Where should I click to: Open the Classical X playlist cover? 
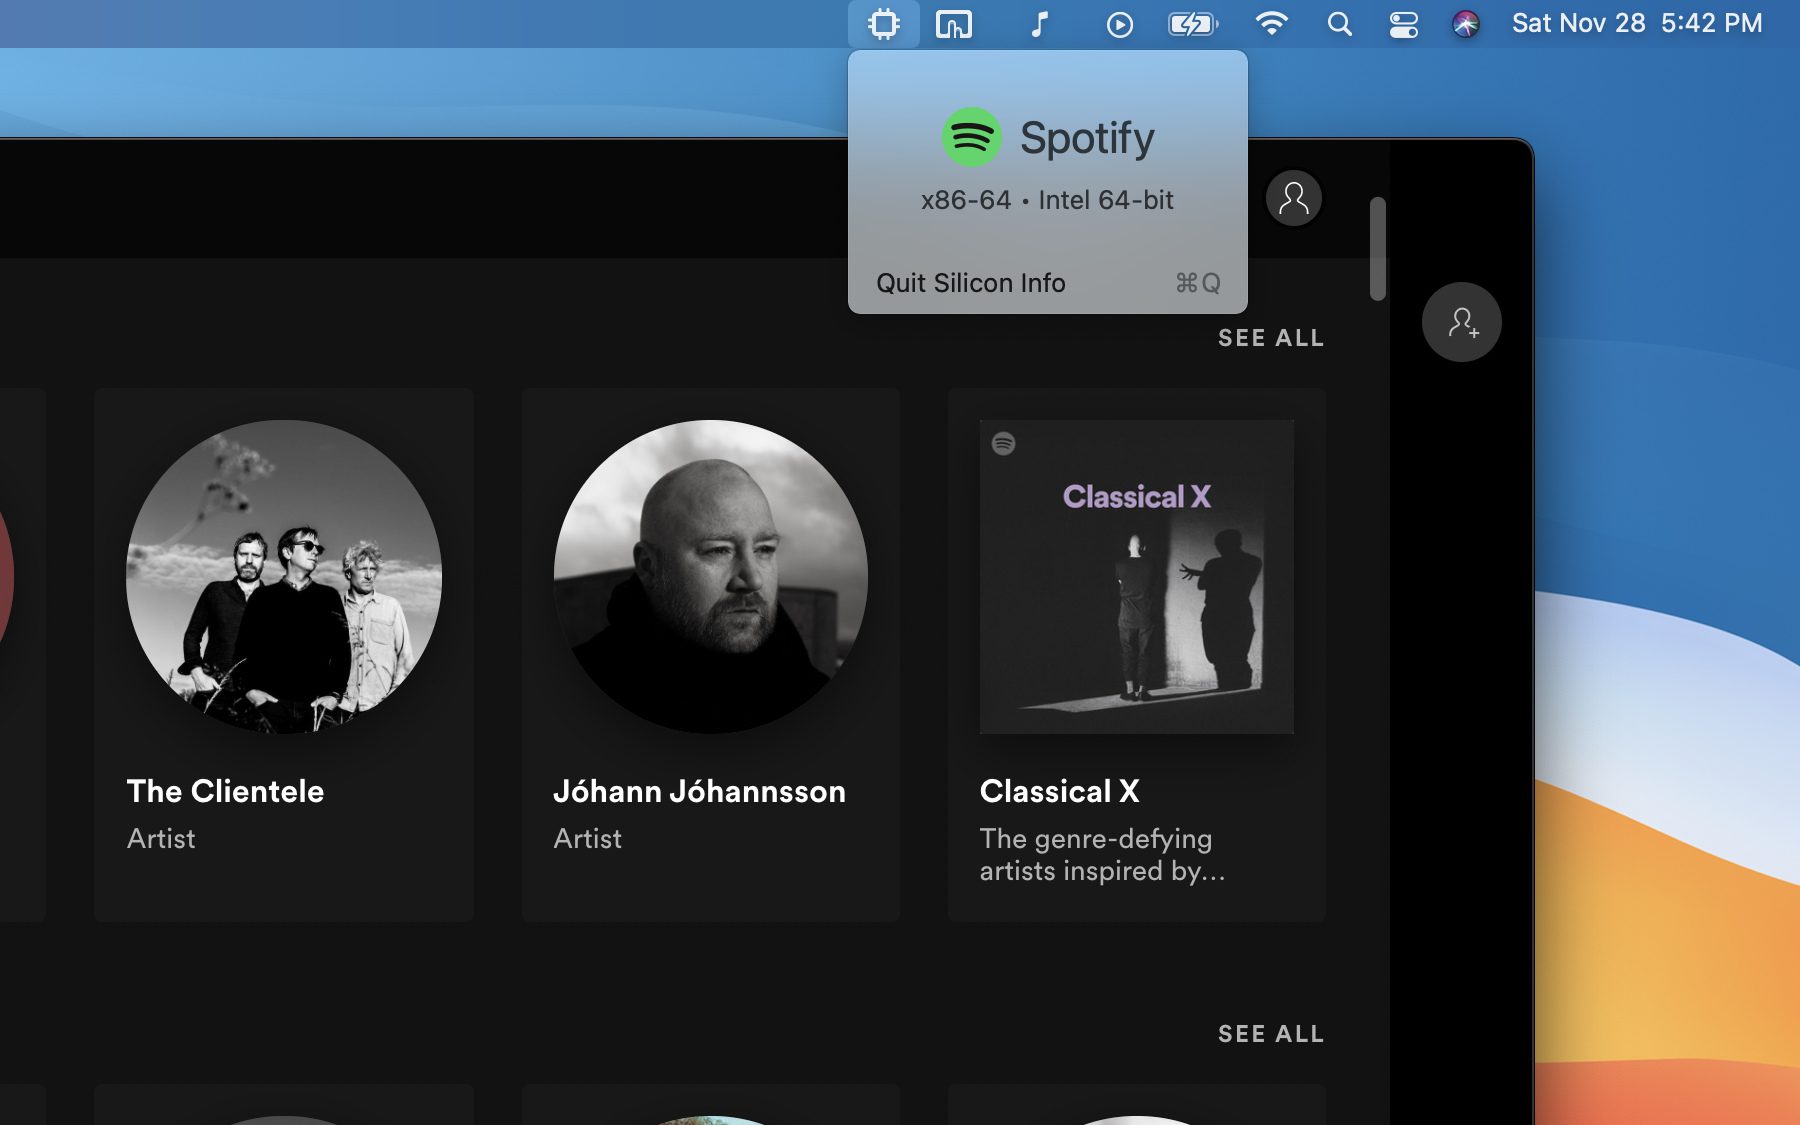[1136, 577]
